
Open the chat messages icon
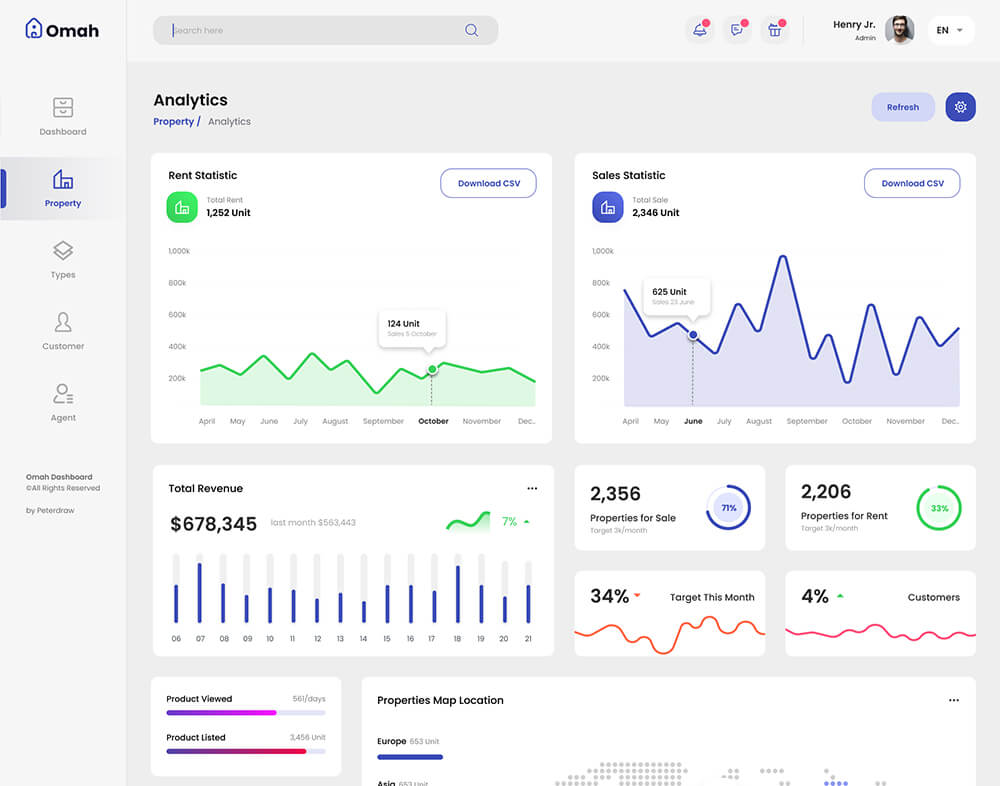pos(737,30)
